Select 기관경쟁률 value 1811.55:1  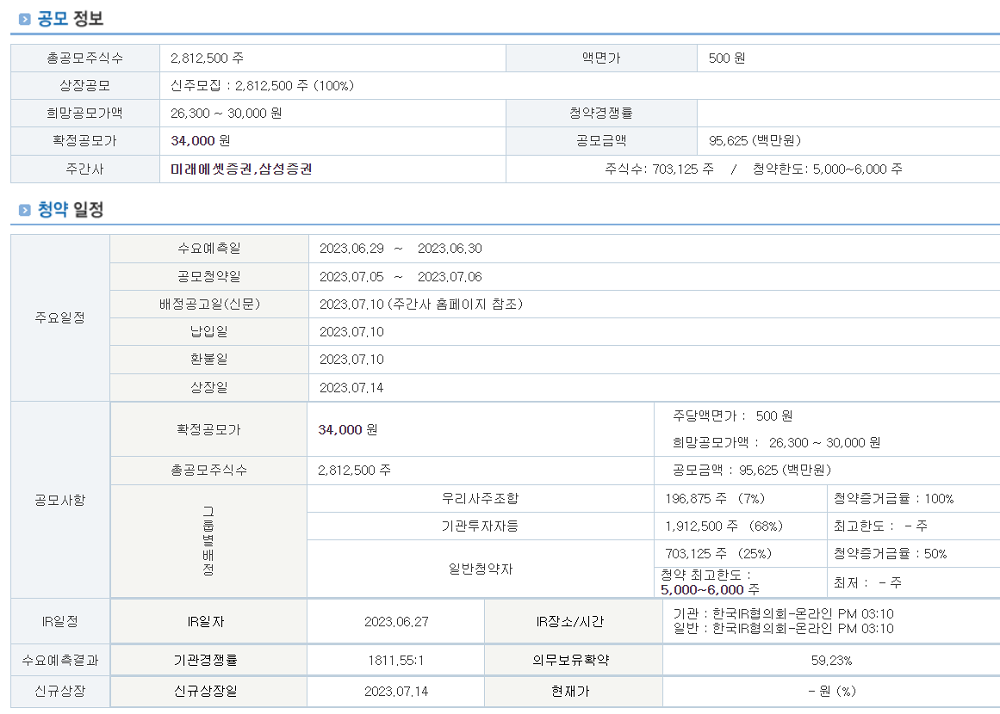coord(396,660)
